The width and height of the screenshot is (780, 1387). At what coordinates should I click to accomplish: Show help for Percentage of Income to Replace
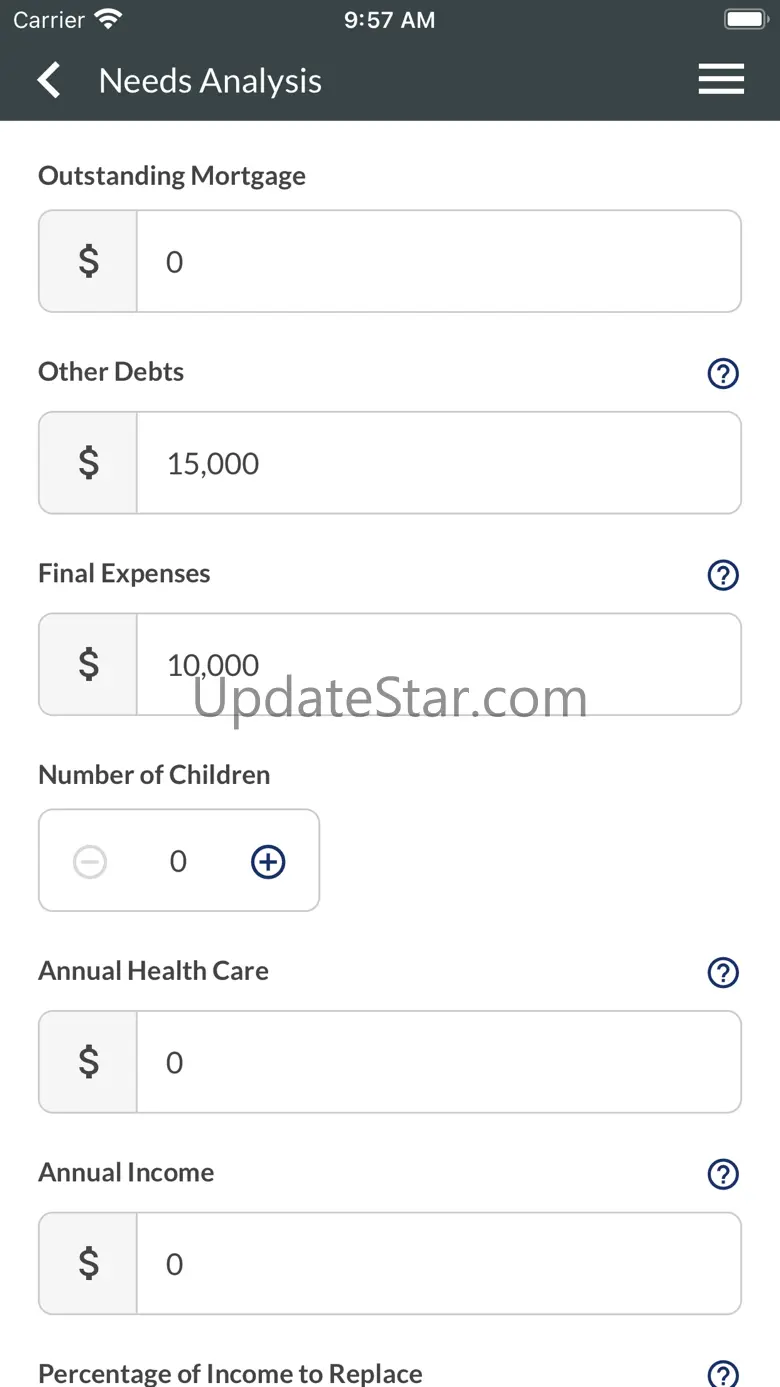click(722, 1374)
